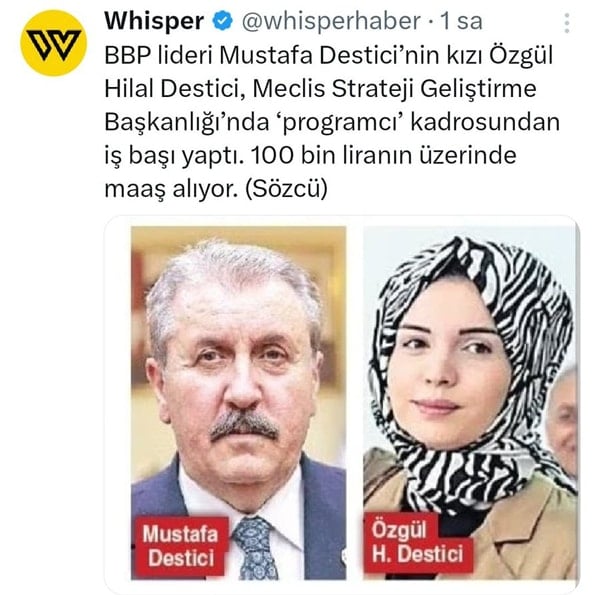Click the blue verified badge next to Whisper
Screen dimensions: 600x595
[x=222, y=21]
